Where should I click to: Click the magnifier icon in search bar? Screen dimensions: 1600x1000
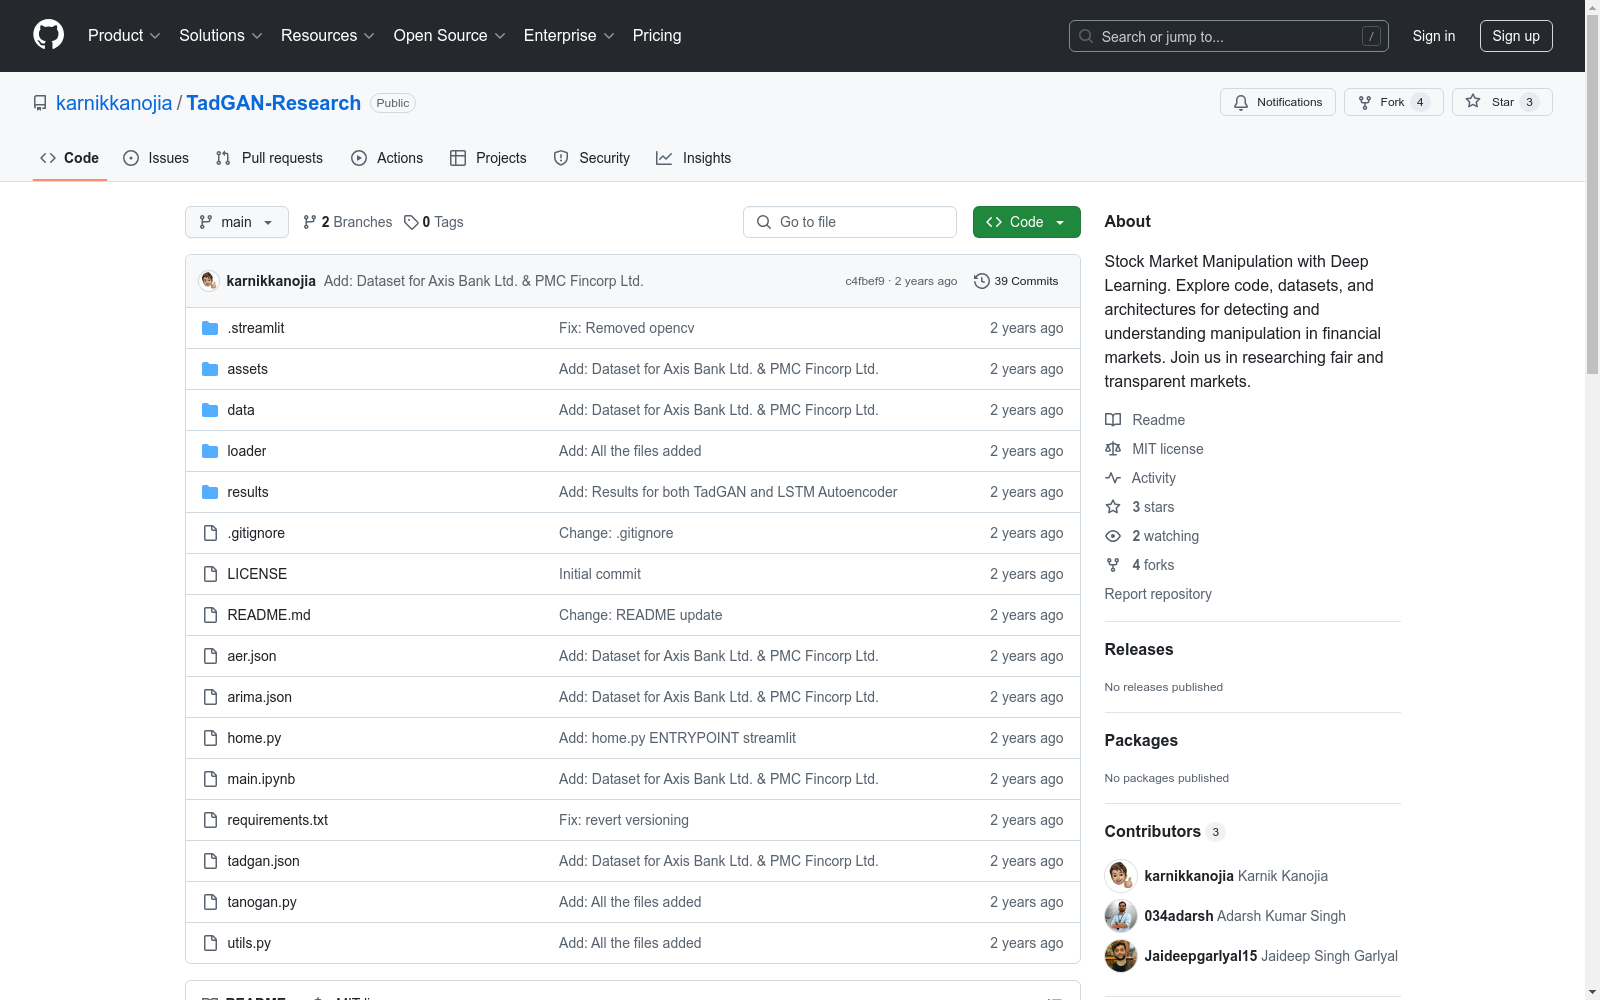pos(1086,36)
